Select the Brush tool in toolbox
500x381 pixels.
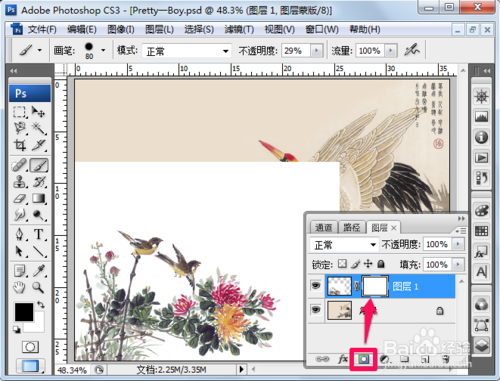39,165
